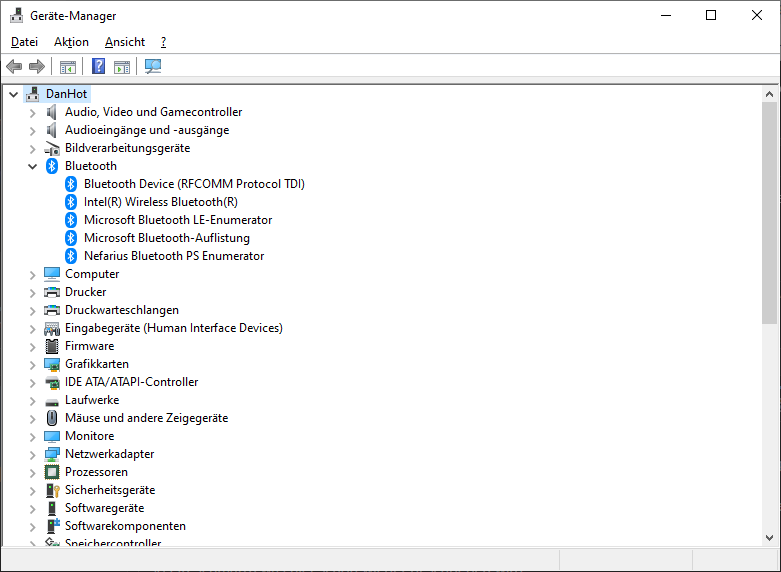Select the Laufwerke tree label
Viewport: 781px width, 572px height.
92,400
